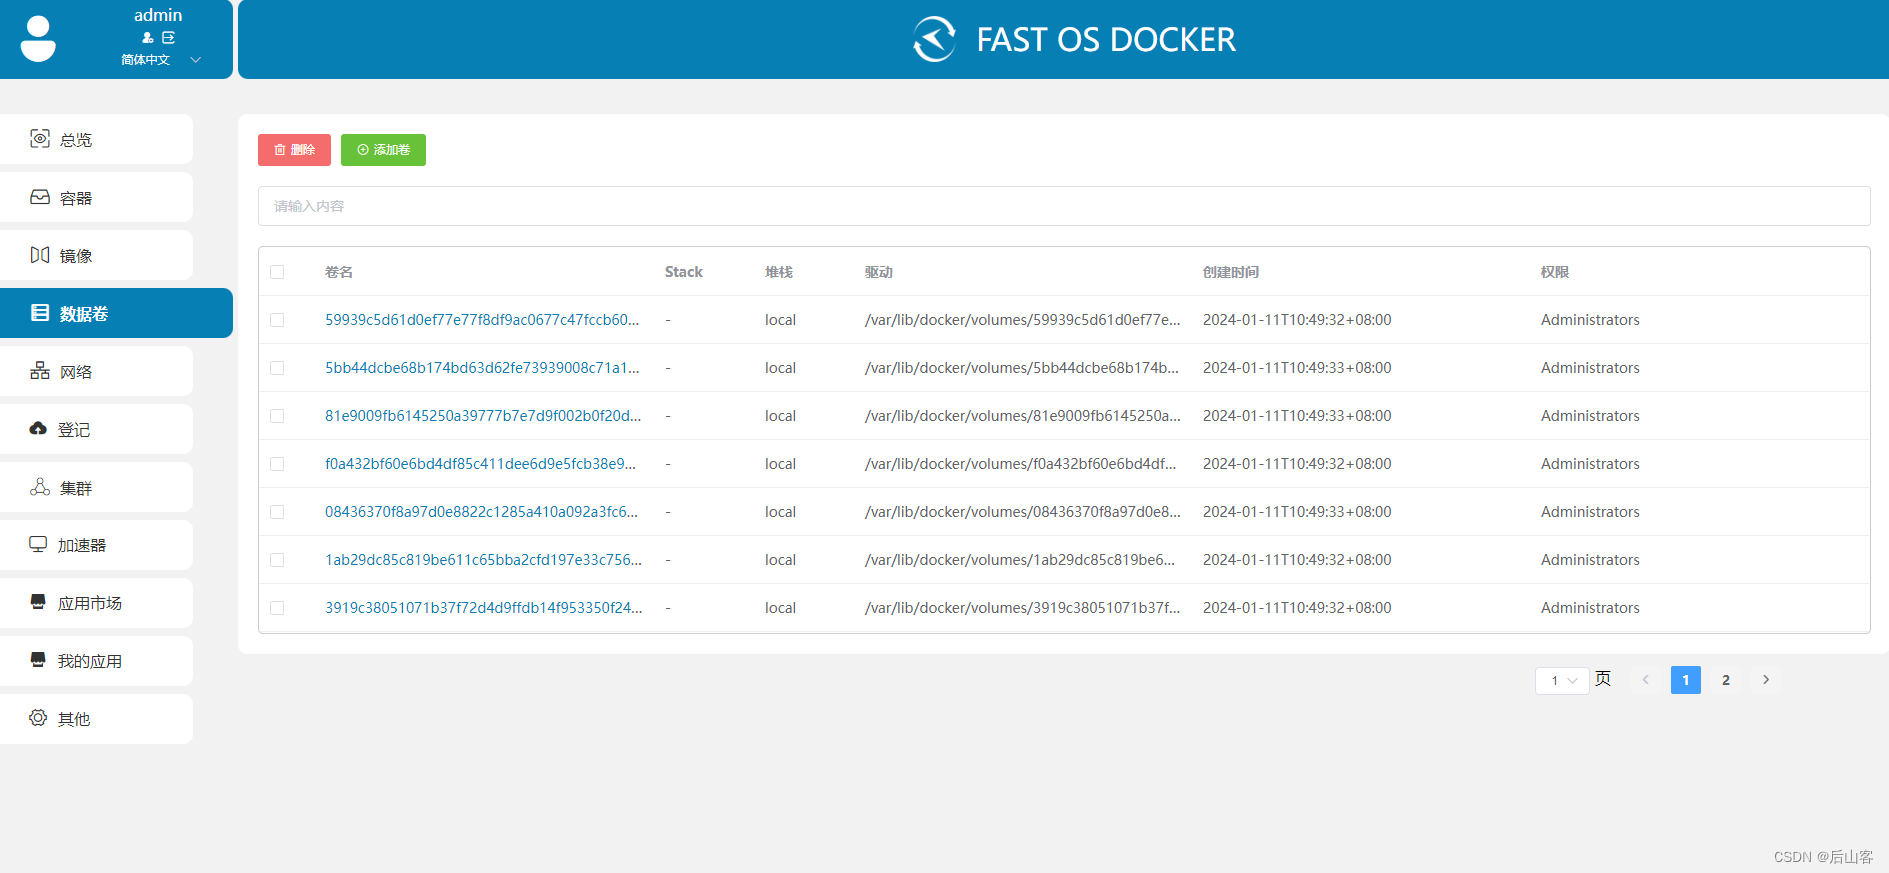Viewport: 1889px width, 873px height.
Task: Click path /var/lib/docker/volumes/81e9009fb6145250a...
Action: [x=1023, y=416]
